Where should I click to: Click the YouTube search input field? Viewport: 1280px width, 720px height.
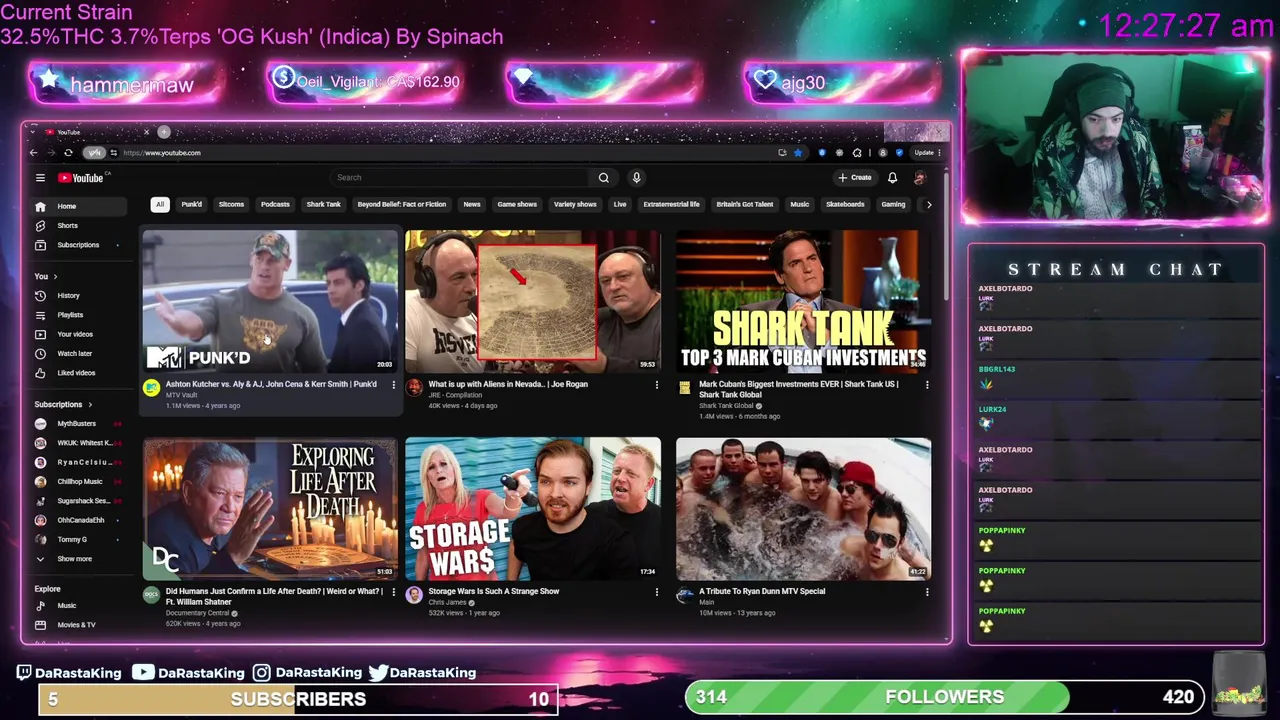[x=460, y=178]
